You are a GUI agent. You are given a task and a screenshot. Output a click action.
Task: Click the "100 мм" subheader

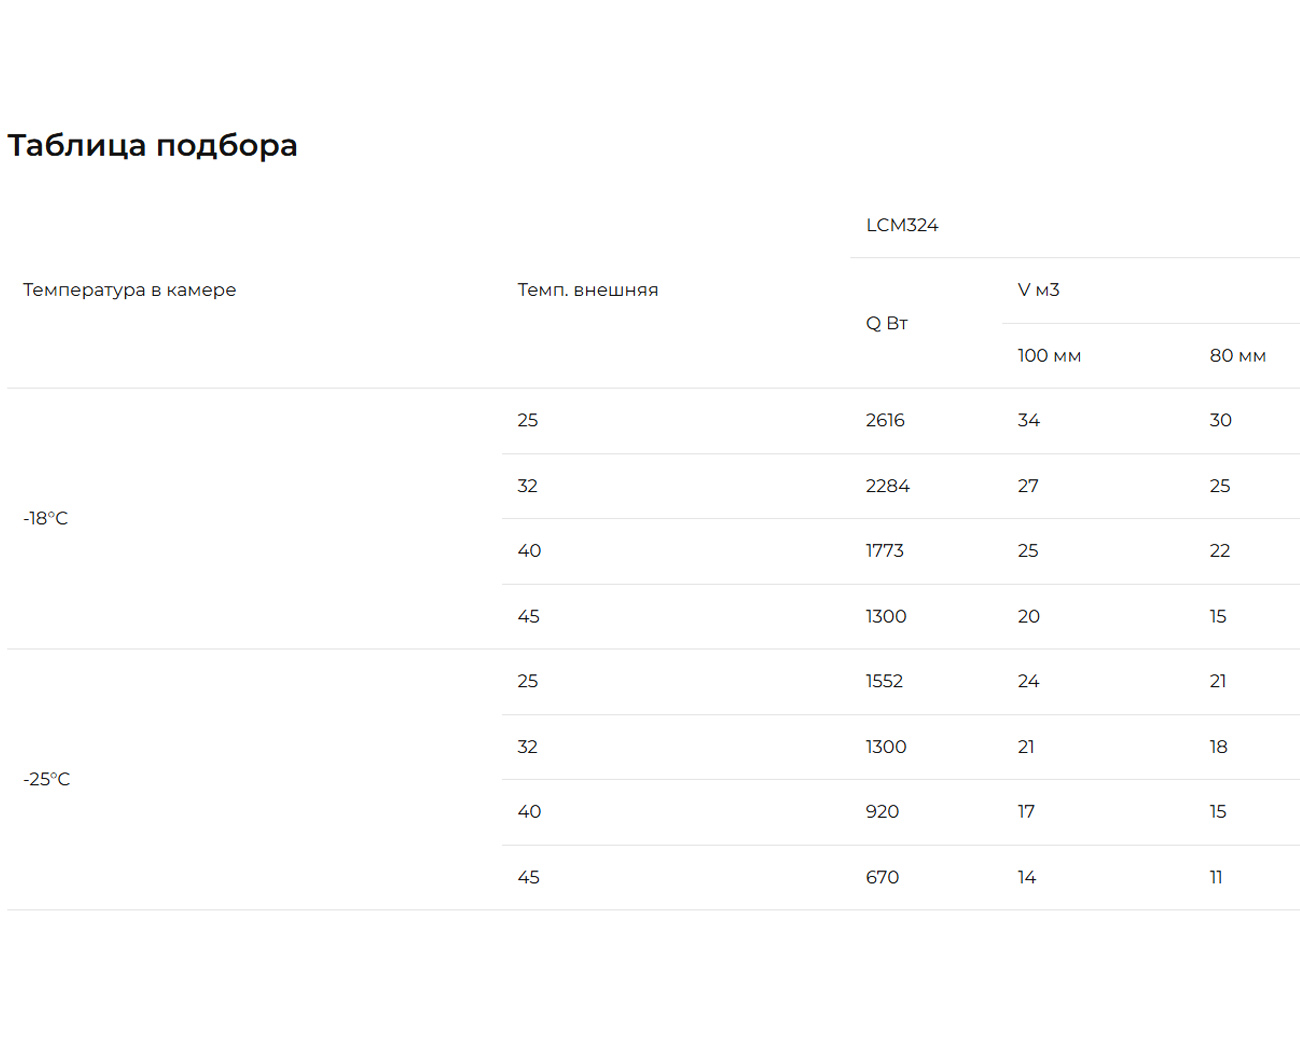point(1049,356)
